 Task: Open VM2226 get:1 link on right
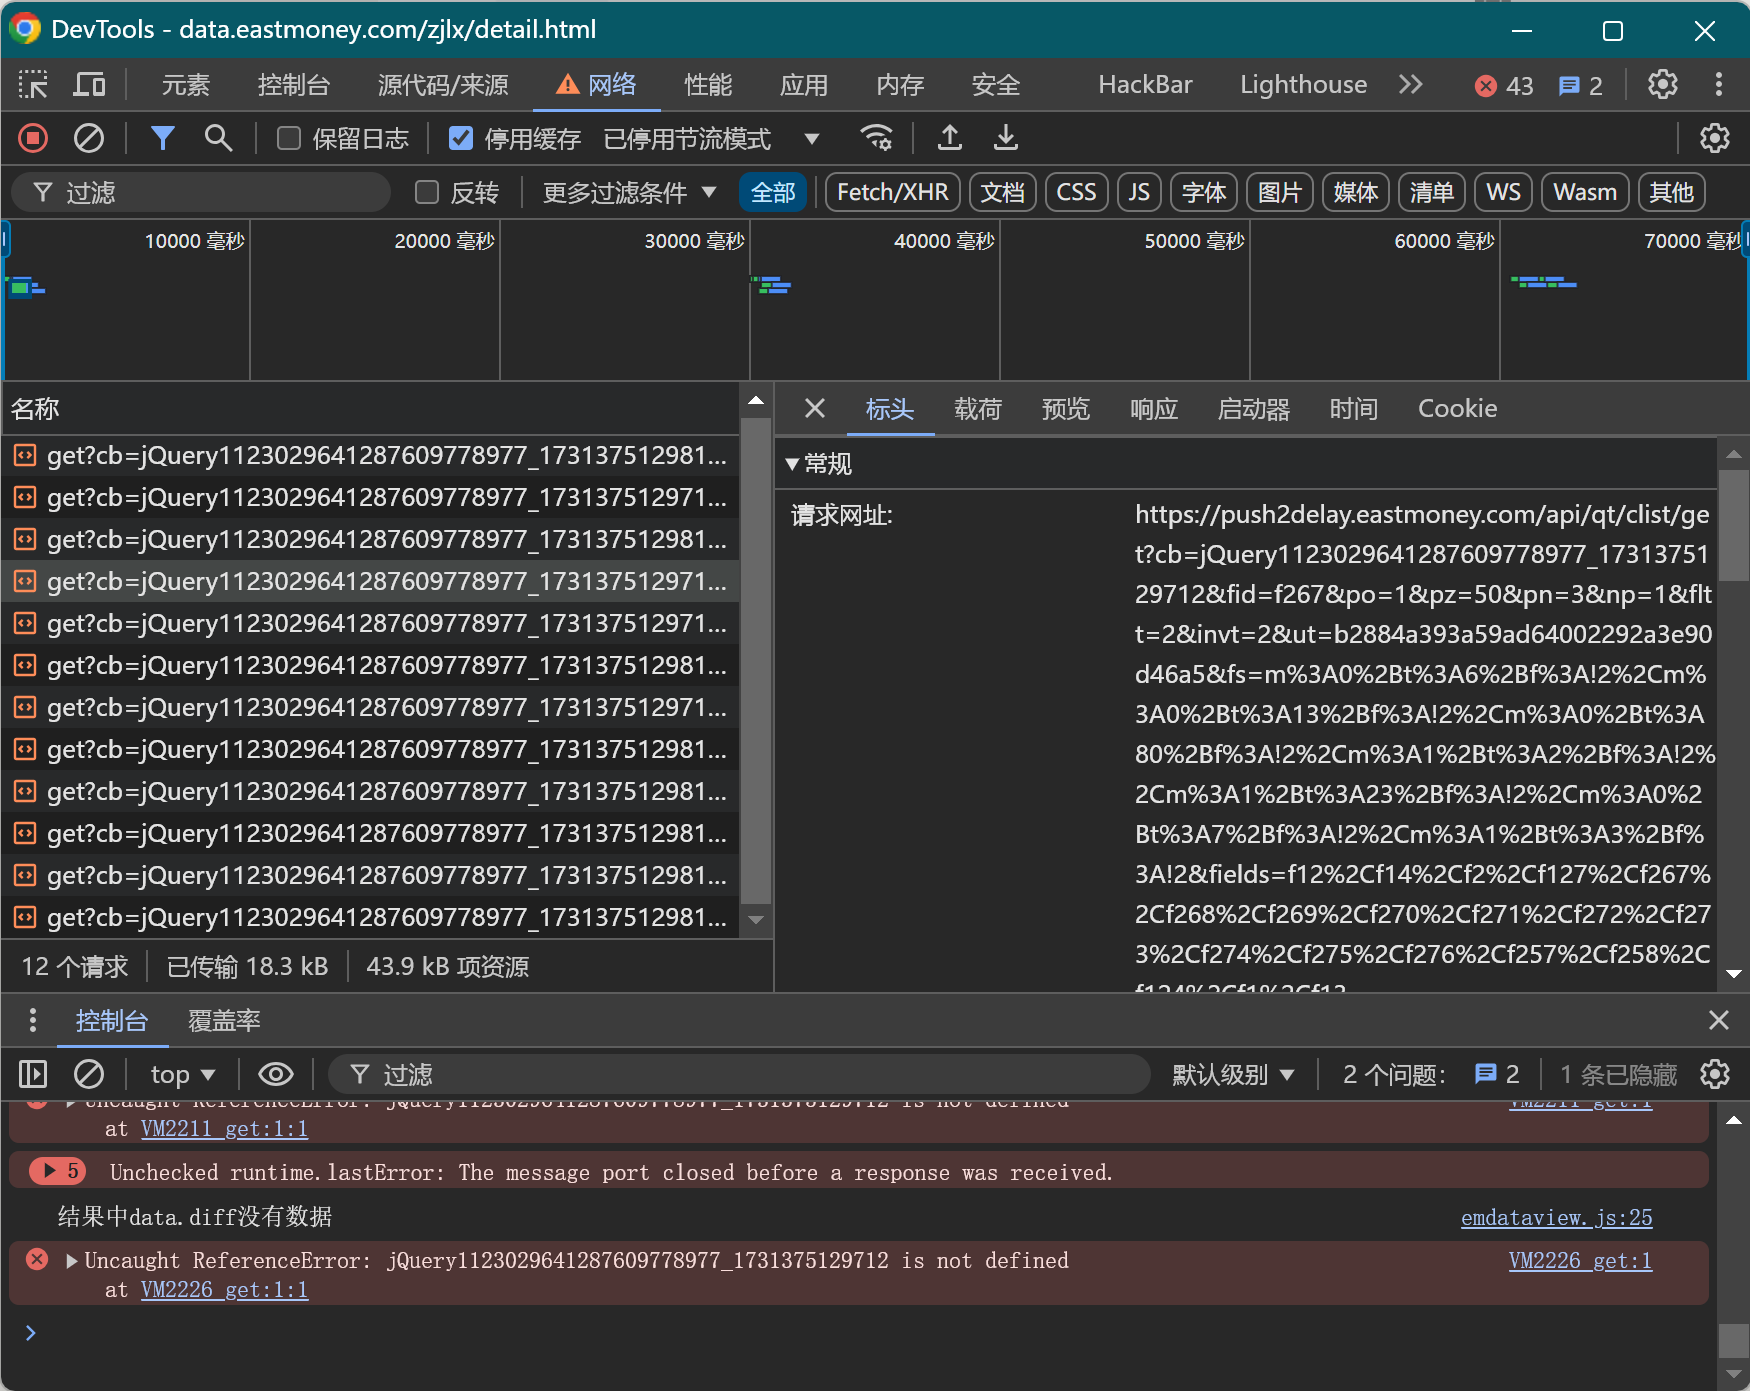(1580, 1260)
